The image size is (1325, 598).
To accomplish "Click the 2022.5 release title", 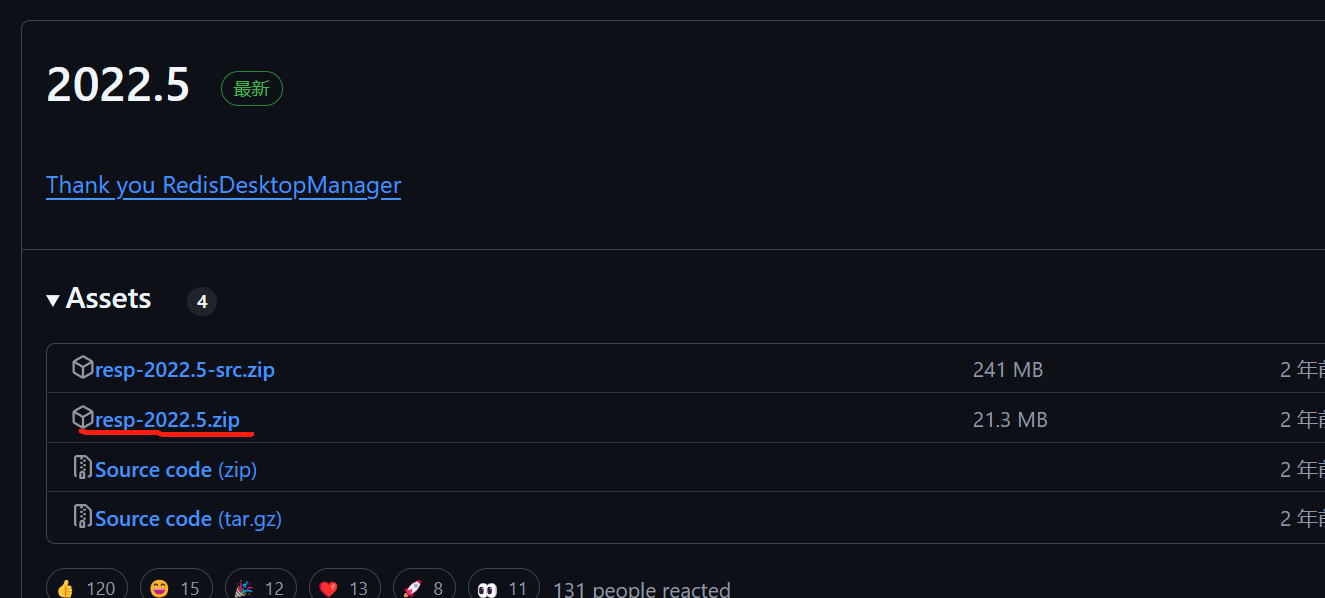I will [118, 86].
